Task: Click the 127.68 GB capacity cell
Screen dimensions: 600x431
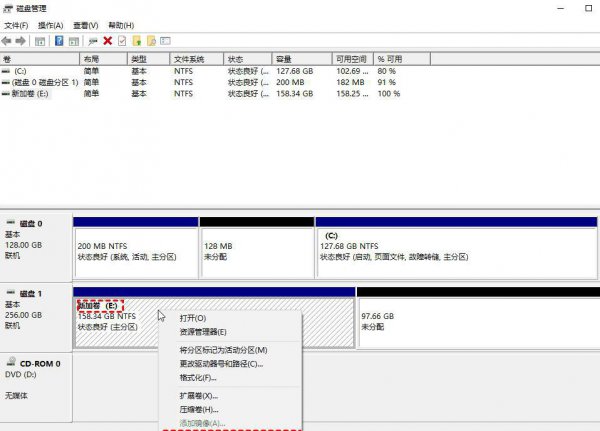Action: (x=295, y=71)
